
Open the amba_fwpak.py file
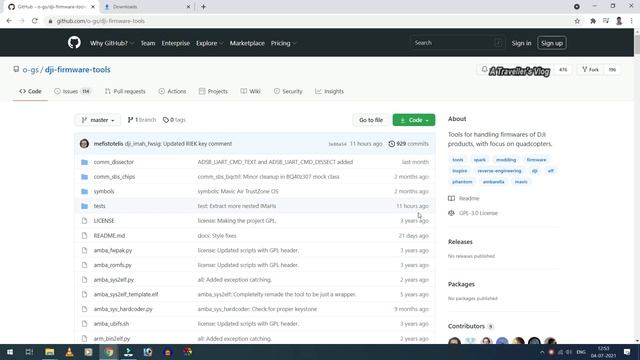113,251
